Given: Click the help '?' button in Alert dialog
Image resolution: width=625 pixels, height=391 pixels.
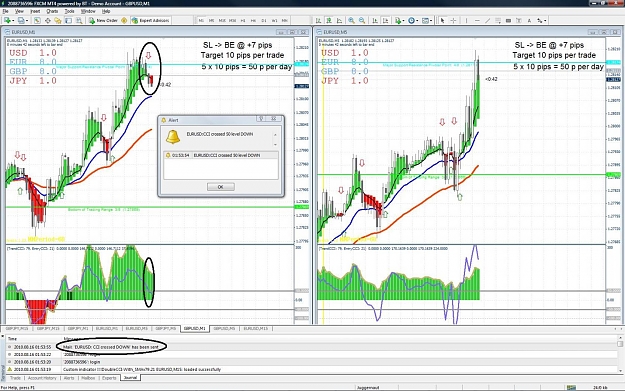Looking at the screenshot, I should click(x=261, y=119).
